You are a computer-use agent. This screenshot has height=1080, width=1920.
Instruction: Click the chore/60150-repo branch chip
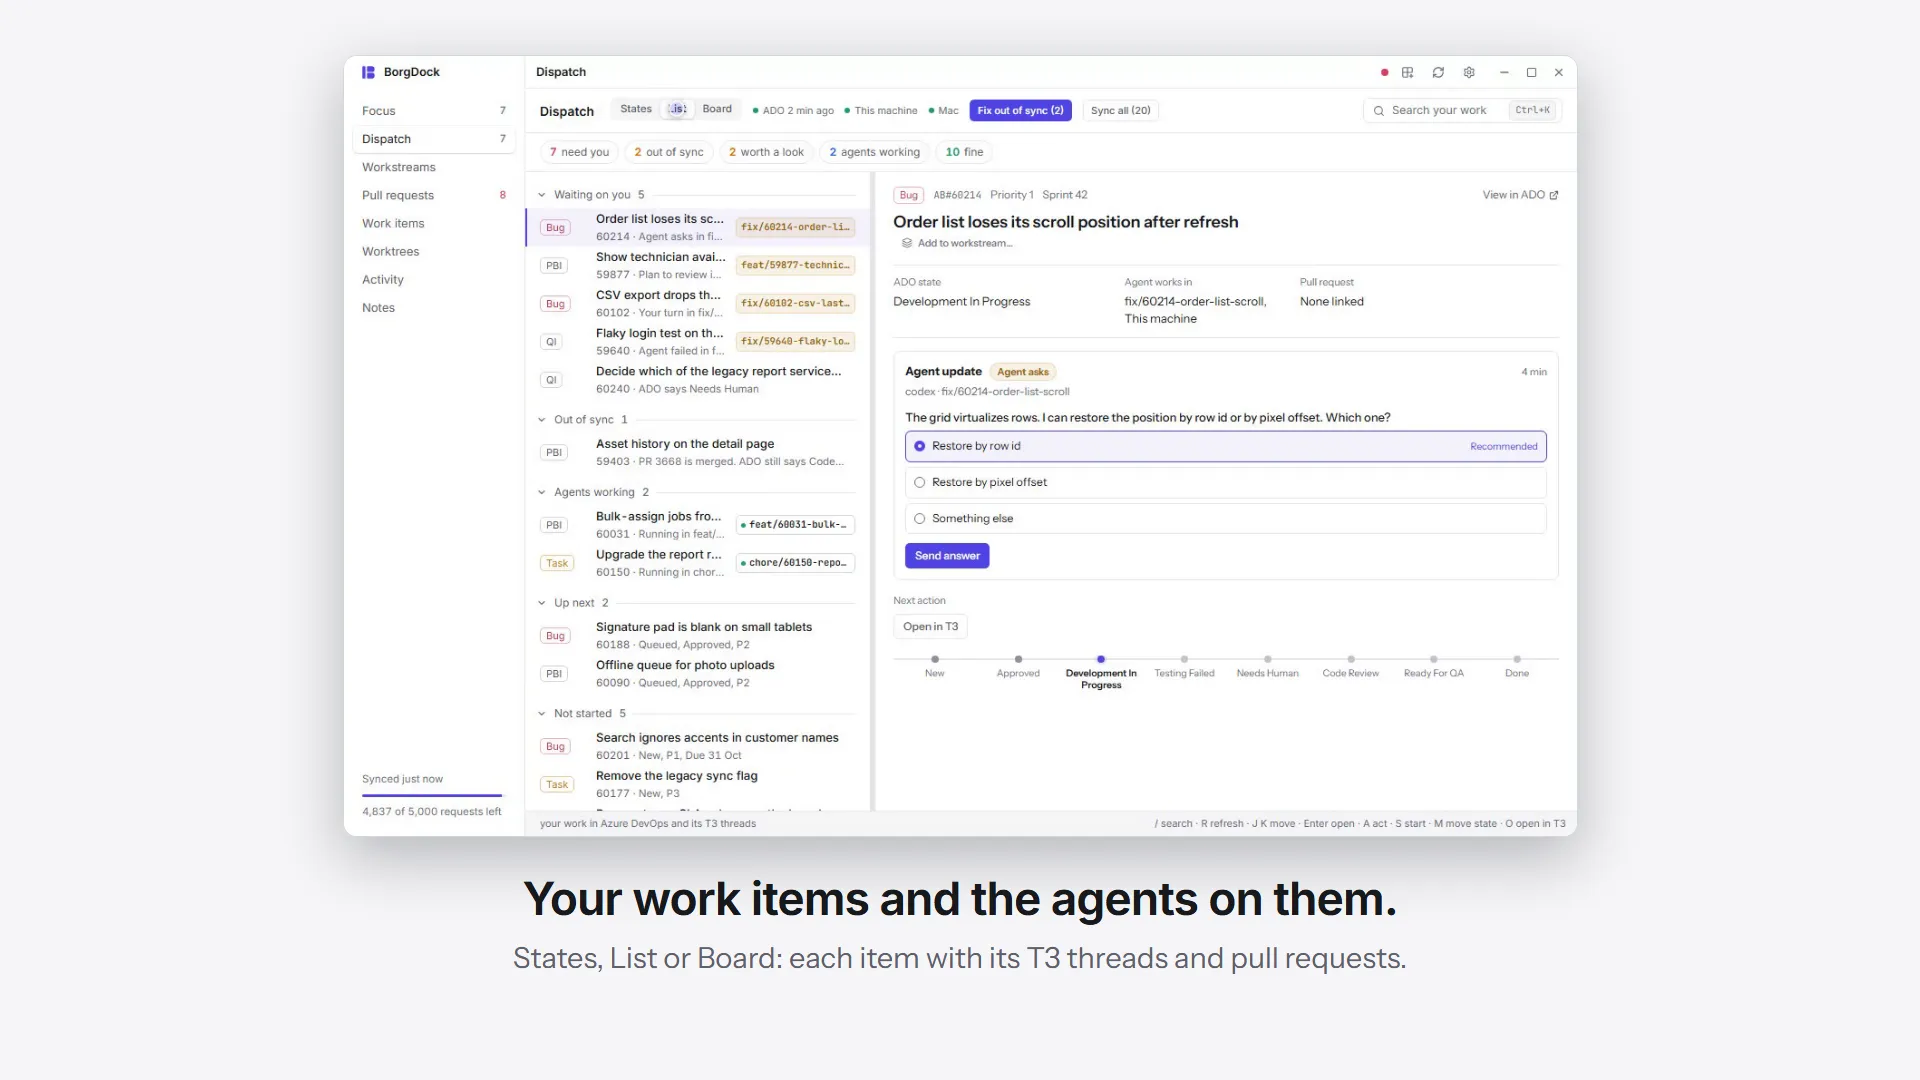coord(795,563)
